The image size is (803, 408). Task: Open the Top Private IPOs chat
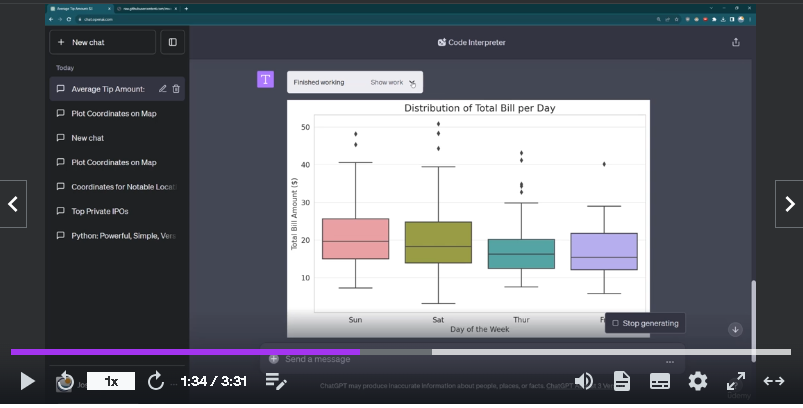tap(117, 211)
